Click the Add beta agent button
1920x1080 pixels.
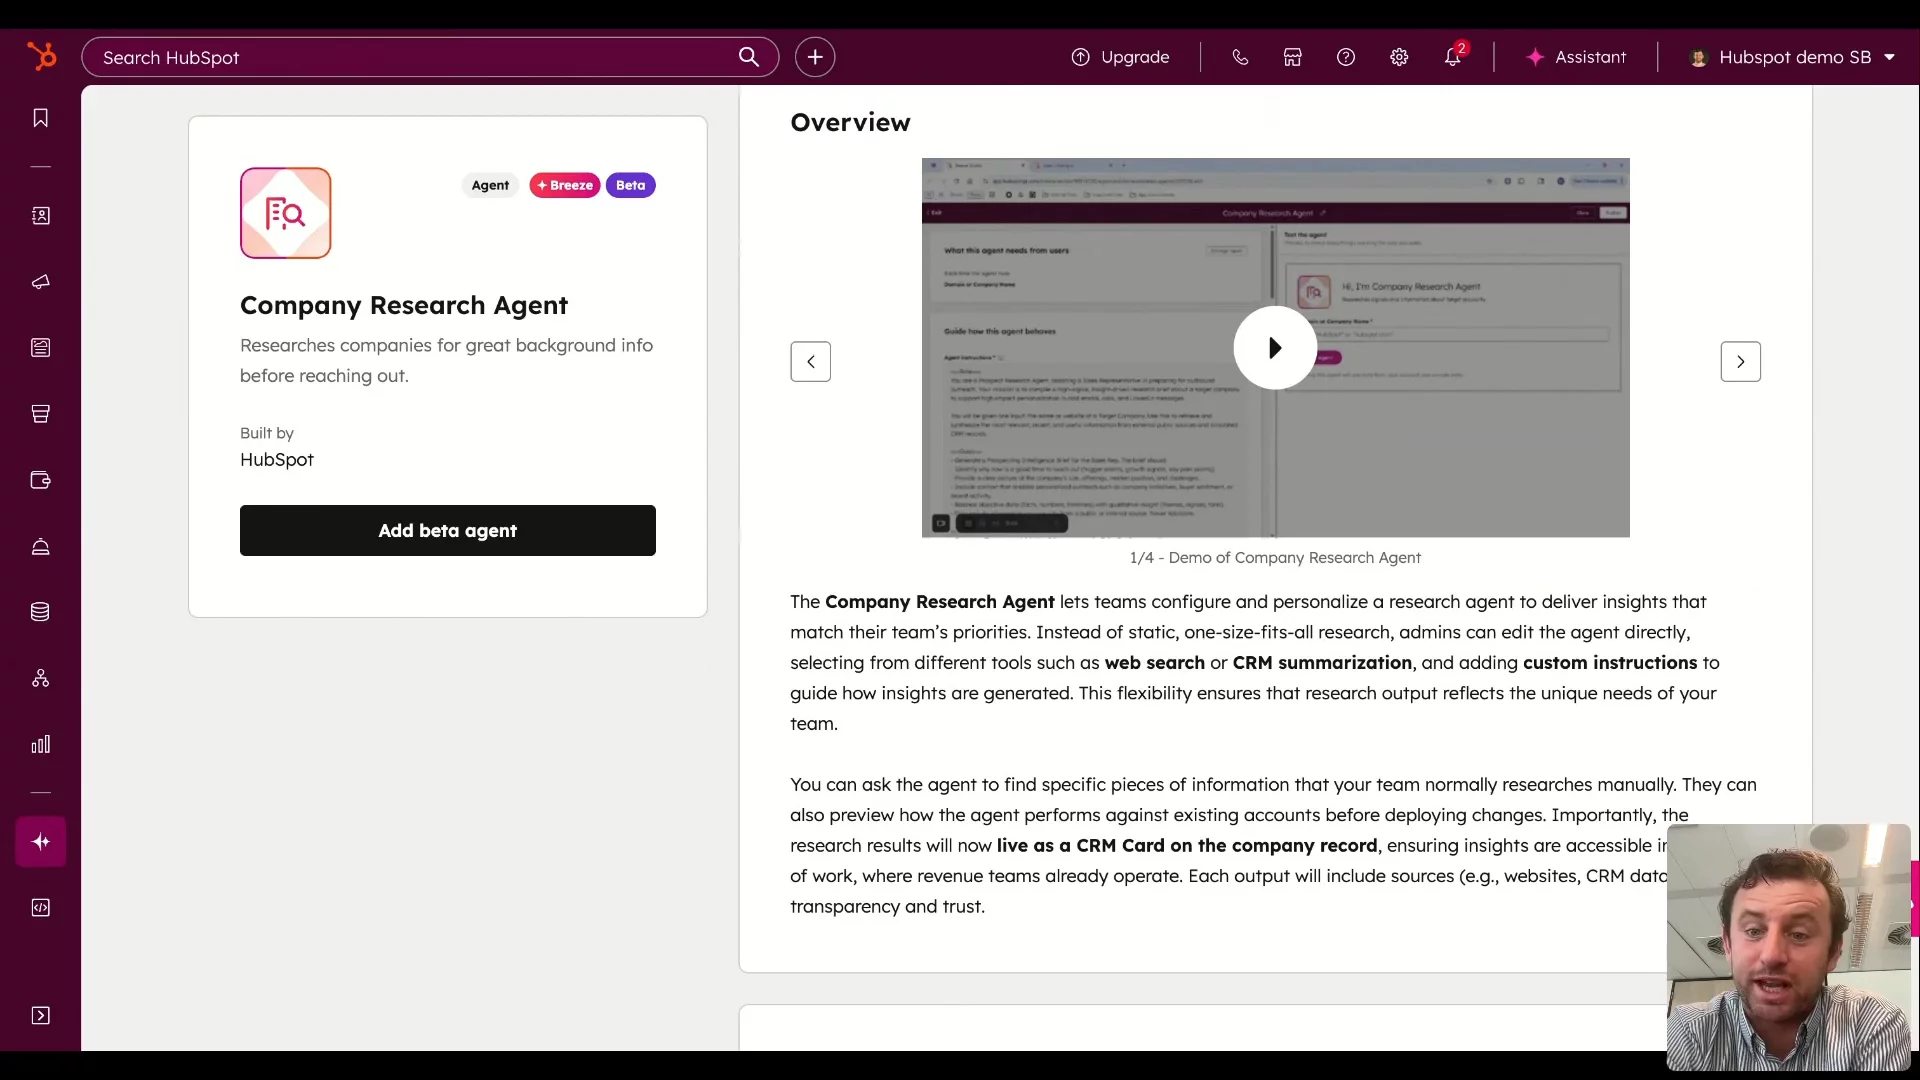click(447, 530)
